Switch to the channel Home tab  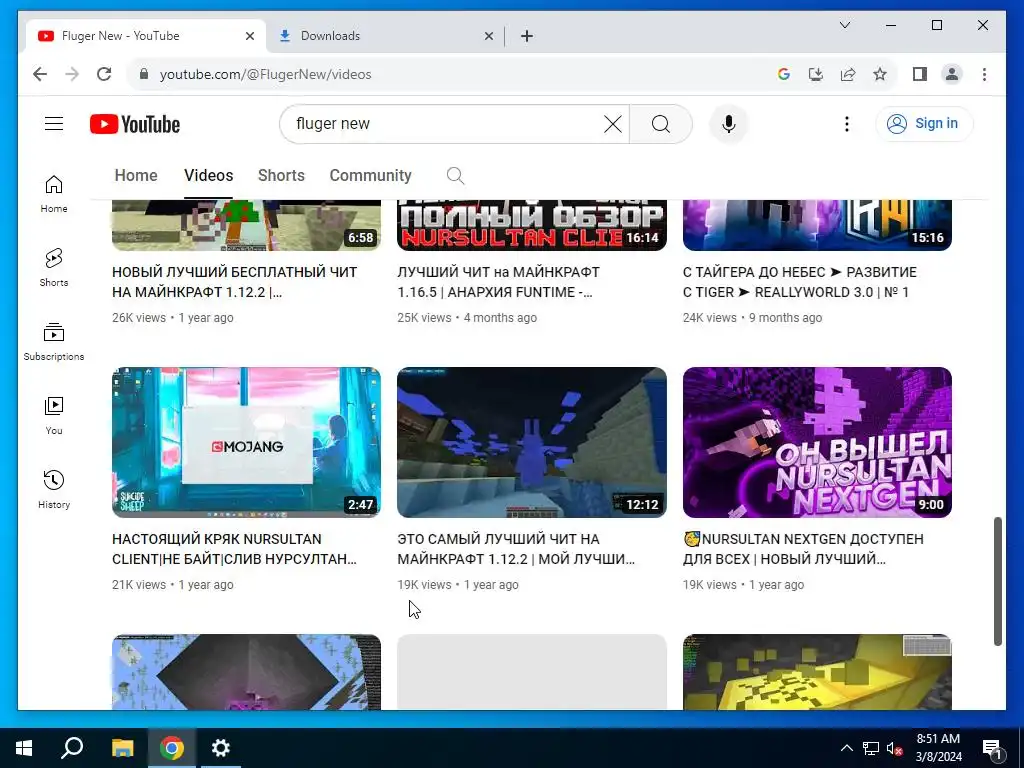coord(136,176)
